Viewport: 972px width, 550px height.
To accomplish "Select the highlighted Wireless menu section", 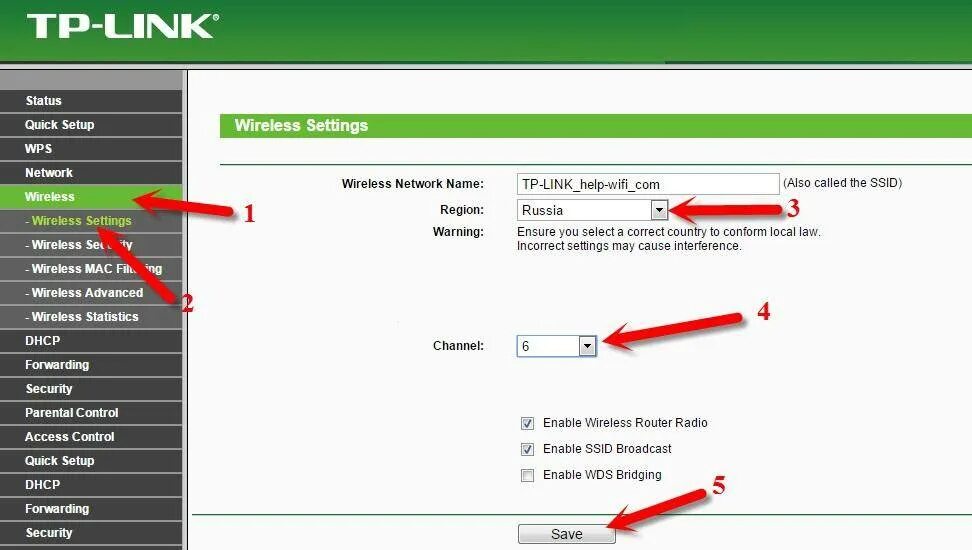I will coord(91,197).
